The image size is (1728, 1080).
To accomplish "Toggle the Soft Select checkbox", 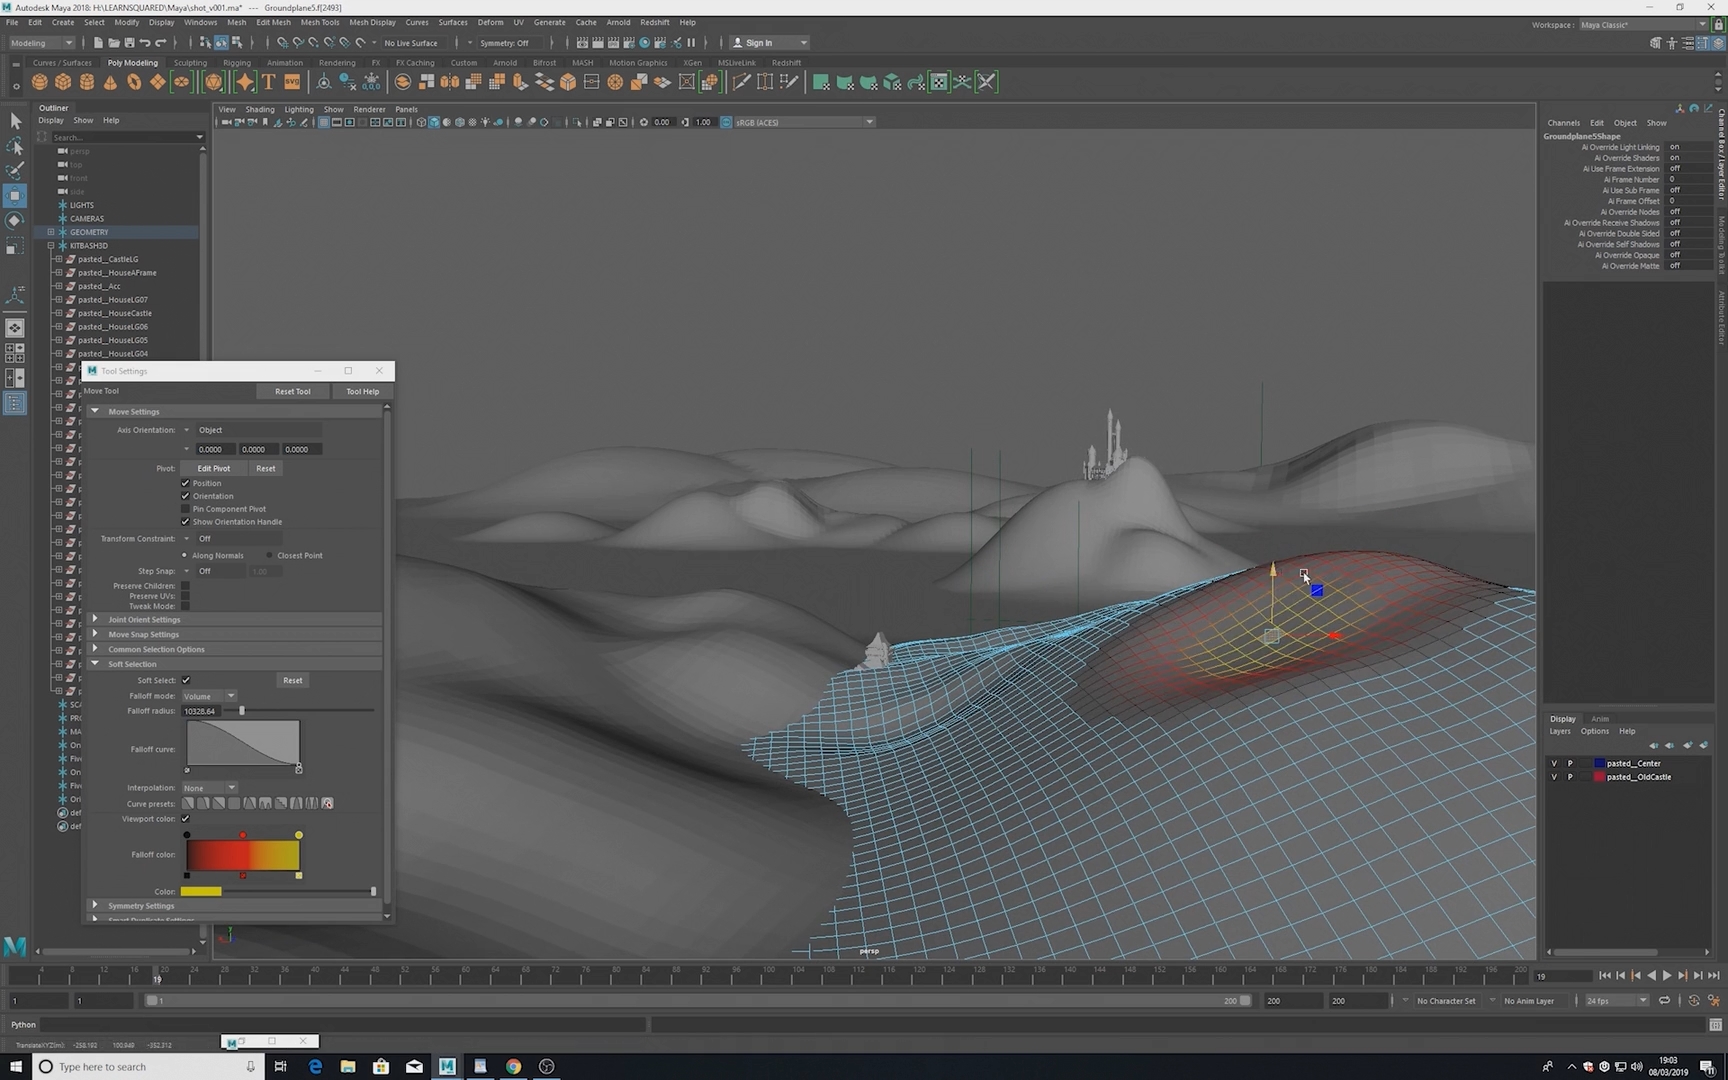I will (186, 680).
